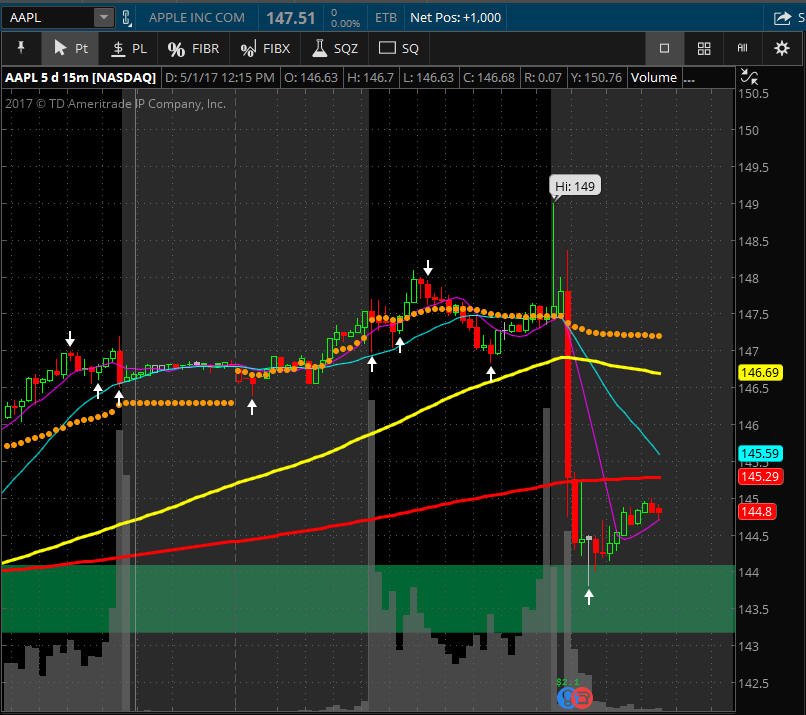Click the AAPL 5 d 15m [NASDAQ] label
Screen dimensions: 806x715
(80, 78)
